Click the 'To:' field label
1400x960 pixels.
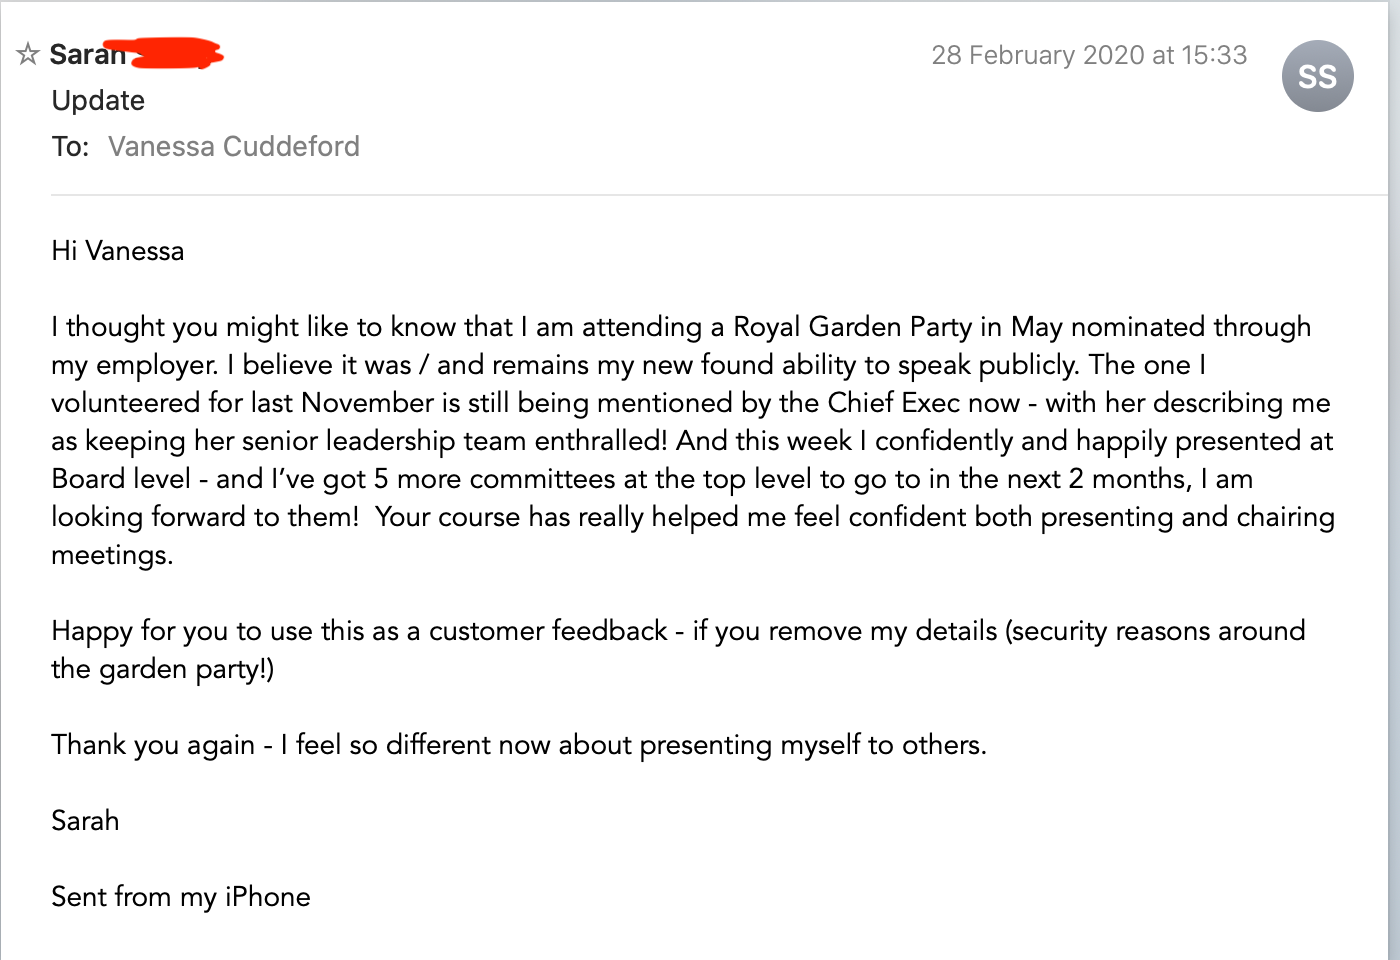click(x=70, y=146)
